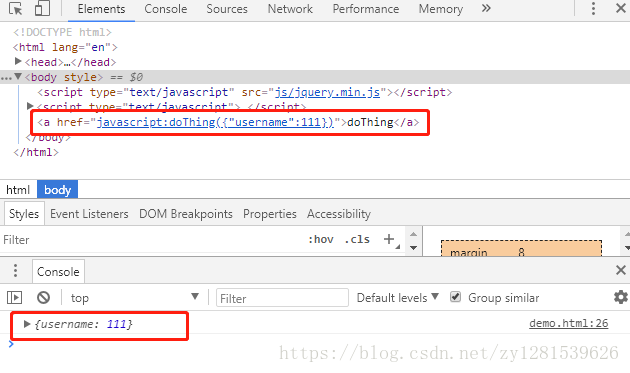The width and height of the screenshot is (630, 373).
Task: Focus the Styles Filter input
Action: pos(153,240)
